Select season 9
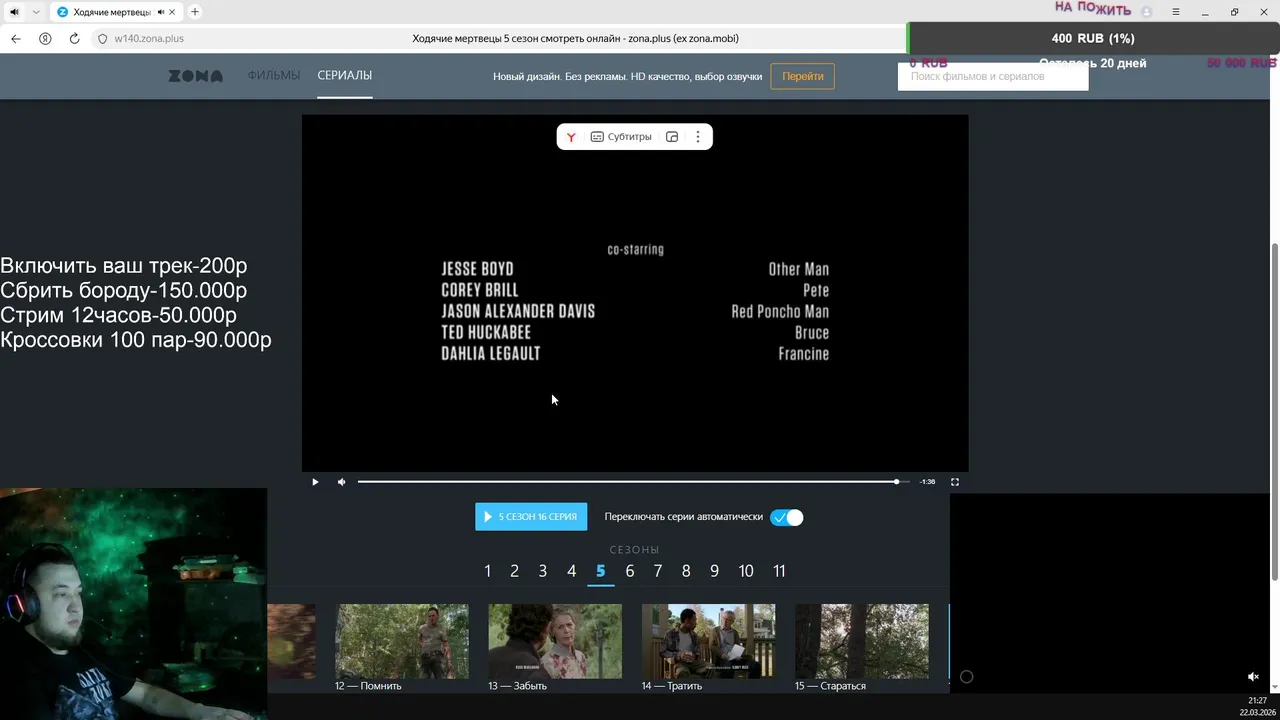 [x=715, y=571]
